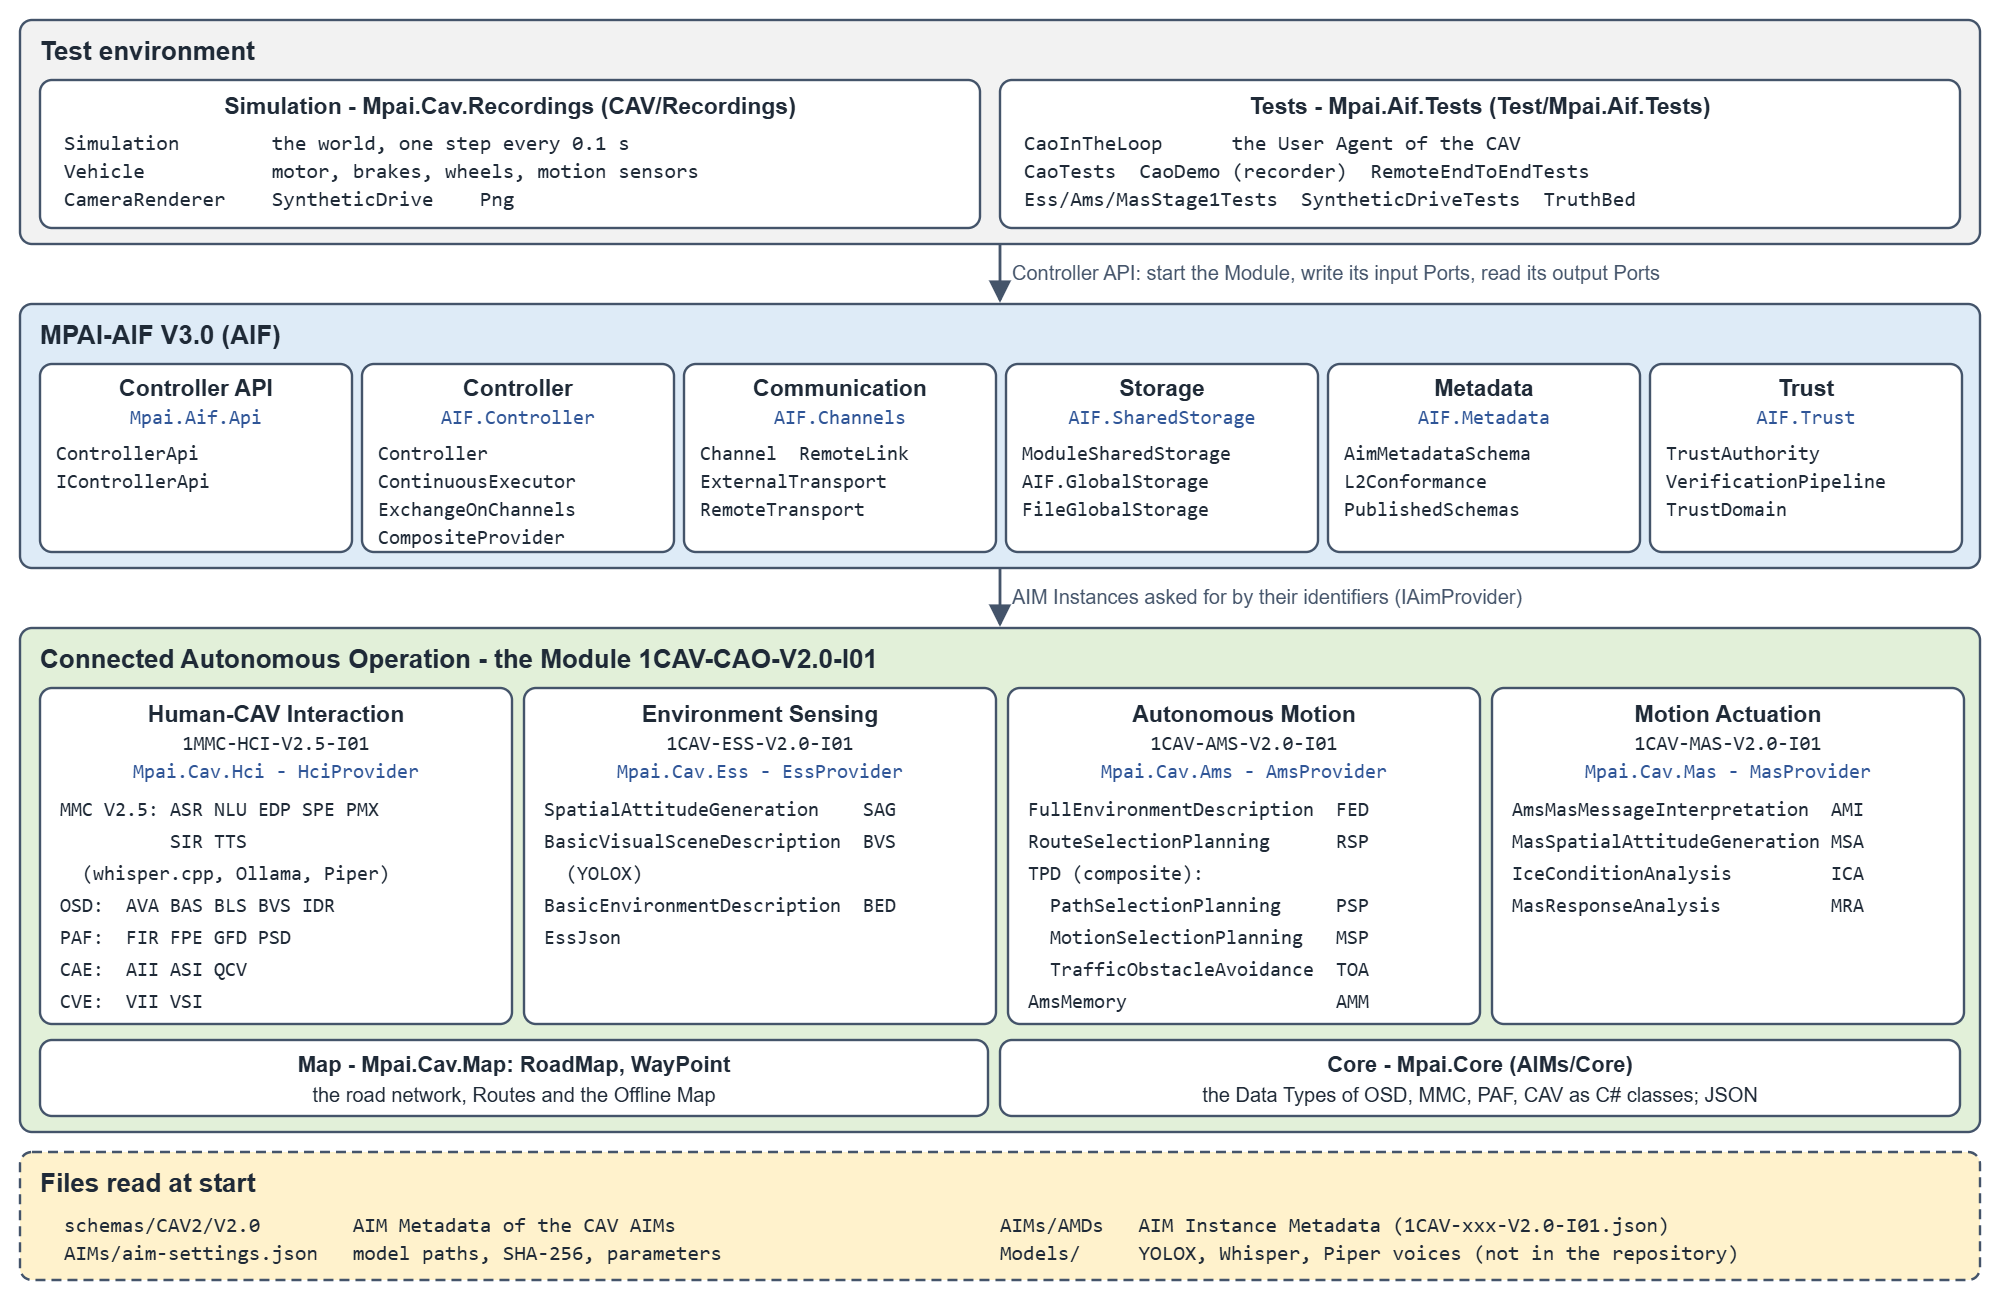Select the 'Files read at start' heading

tap(148, 1183)
